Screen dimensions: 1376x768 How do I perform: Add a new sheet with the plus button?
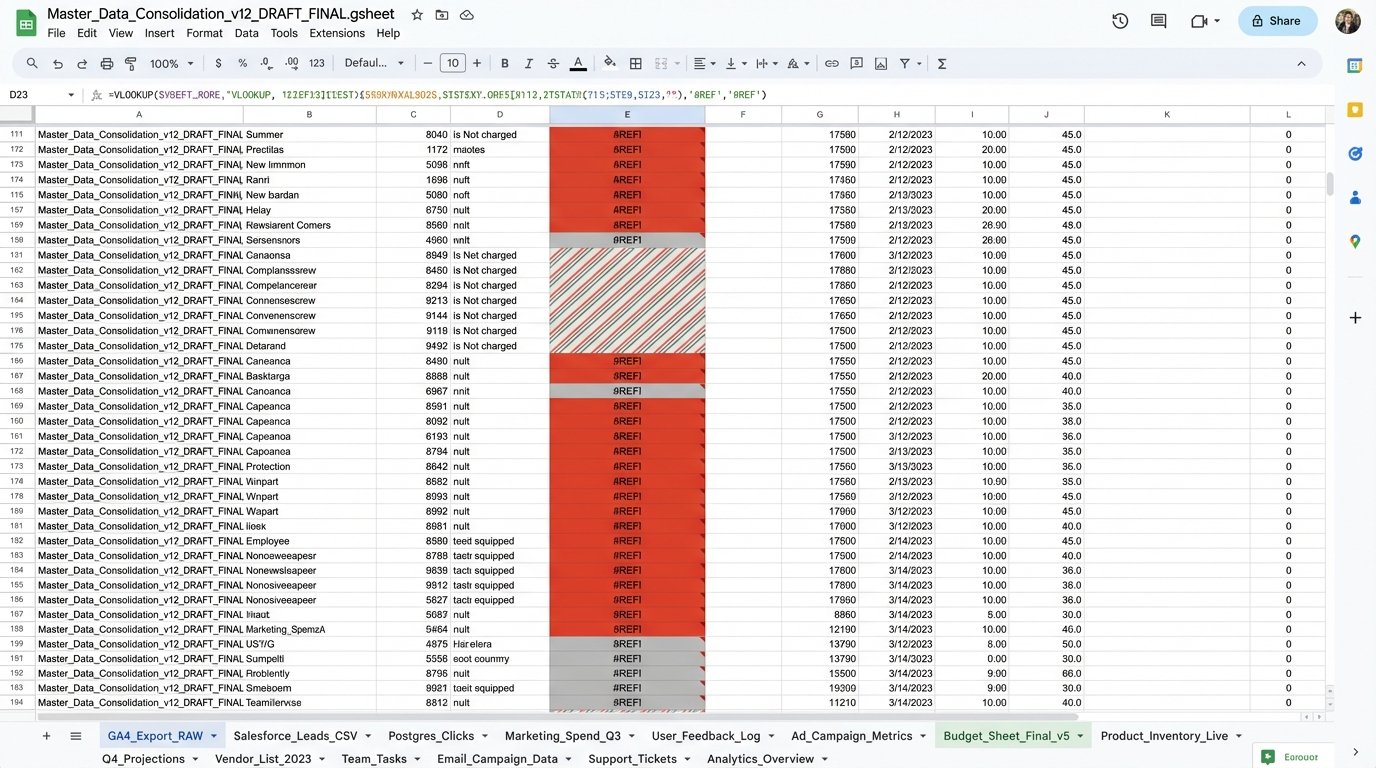[x=46, y=735]
